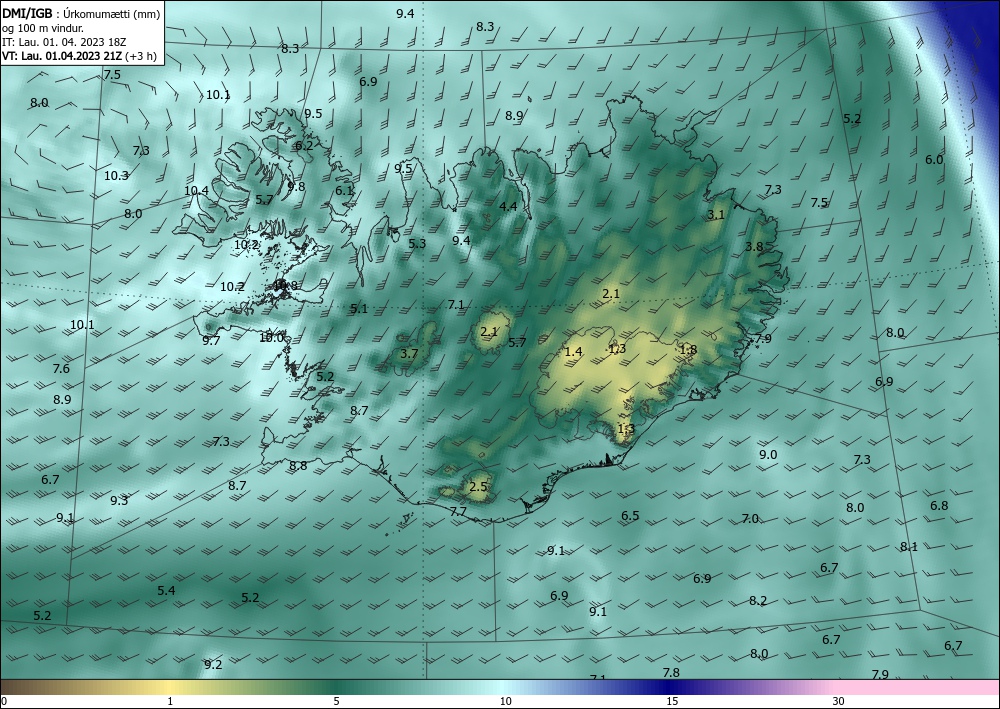Click the map value 8.2

click(758, 601)
